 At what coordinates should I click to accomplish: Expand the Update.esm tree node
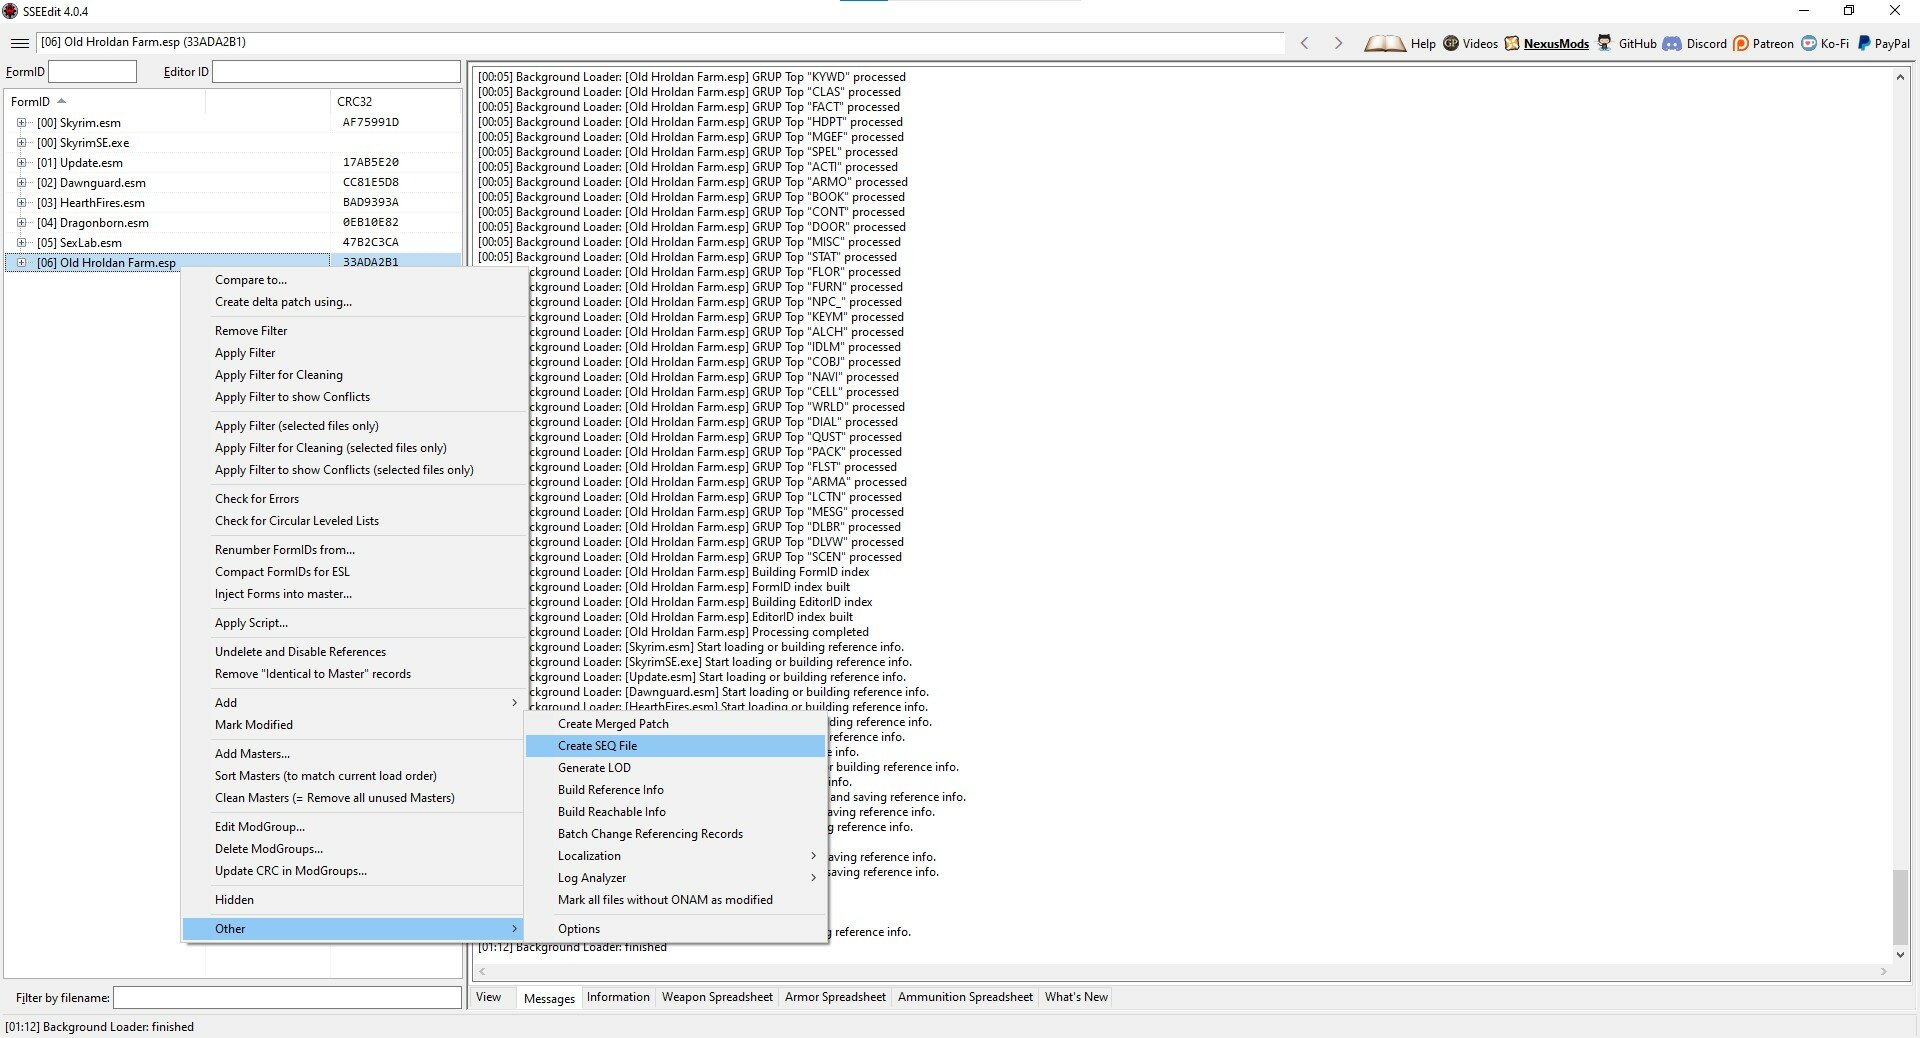pos(21,163)
